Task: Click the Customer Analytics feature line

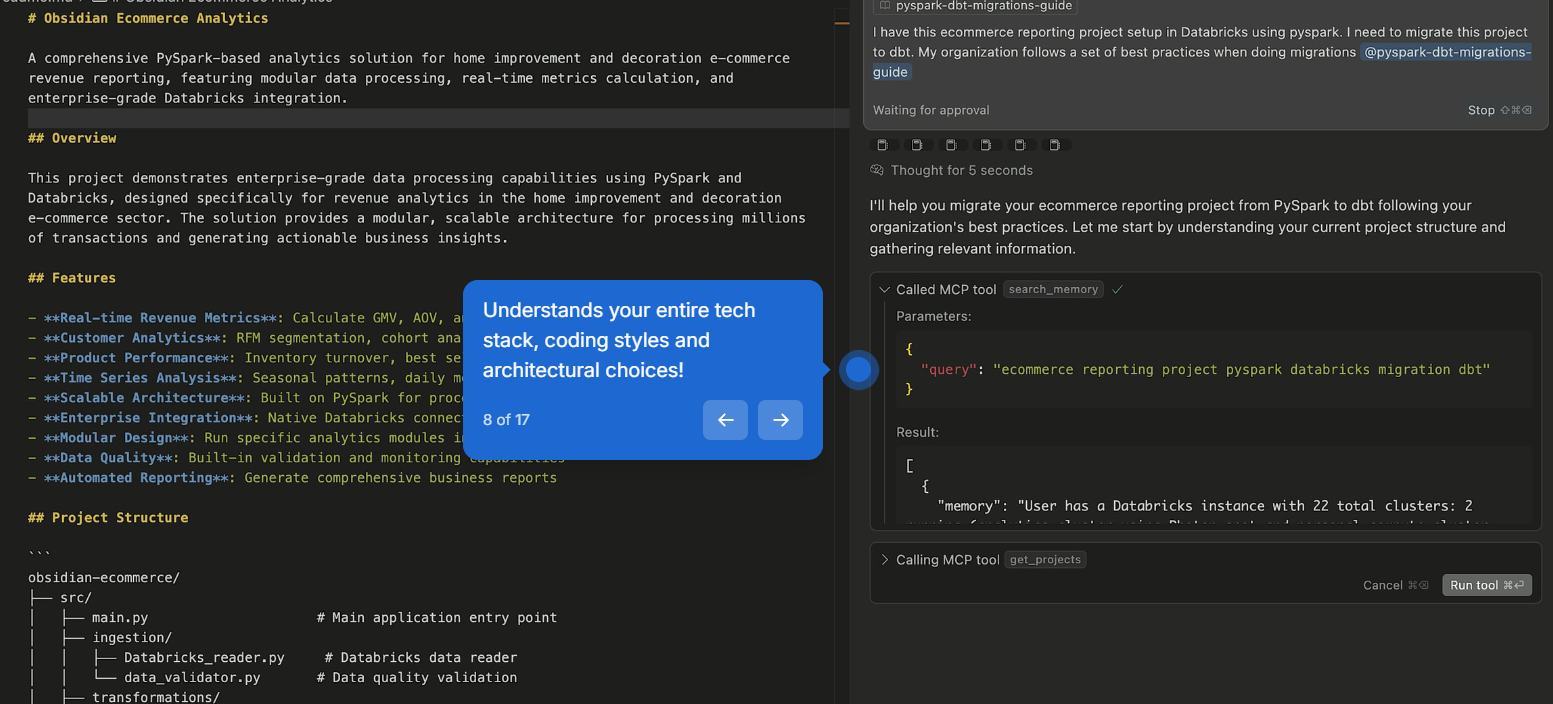Action: 245,338
